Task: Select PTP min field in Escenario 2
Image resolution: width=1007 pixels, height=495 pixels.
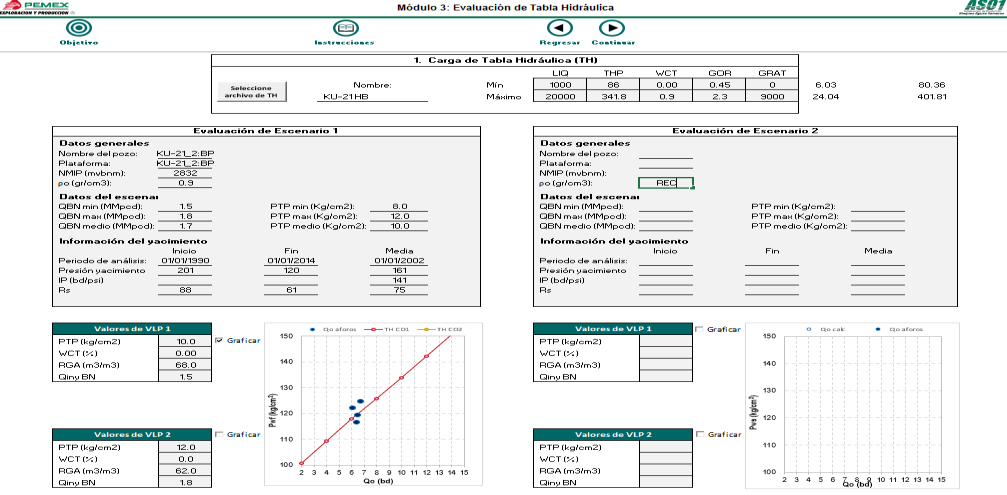Action: tap(877, 207)
